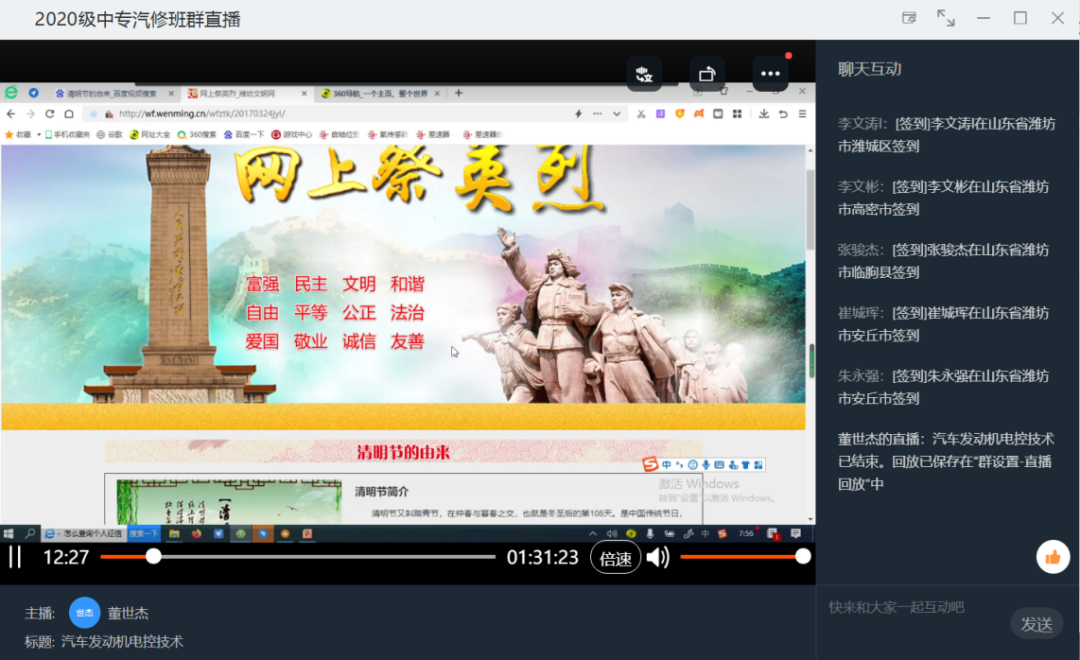Close the 360导航 browser tab
Image resolution: width=1080 pixels, height=660 pixels.
tap(437, 94)
